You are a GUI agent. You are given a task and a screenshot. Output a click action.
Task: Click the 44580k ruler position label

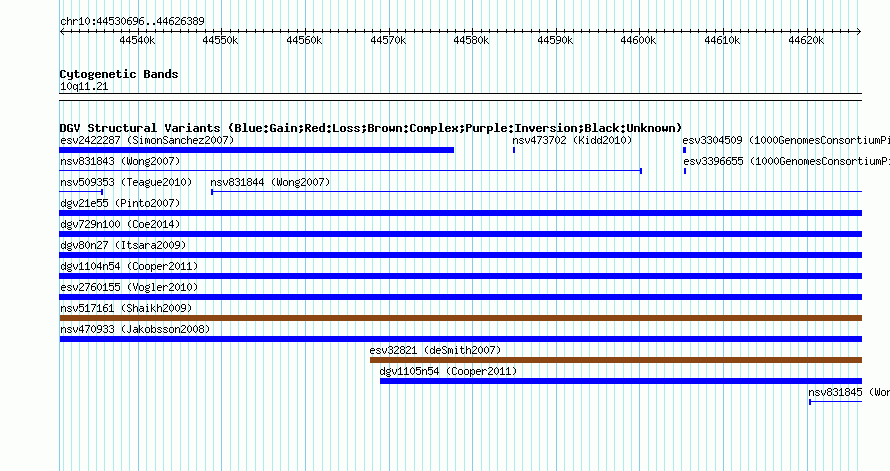[471, 40]
